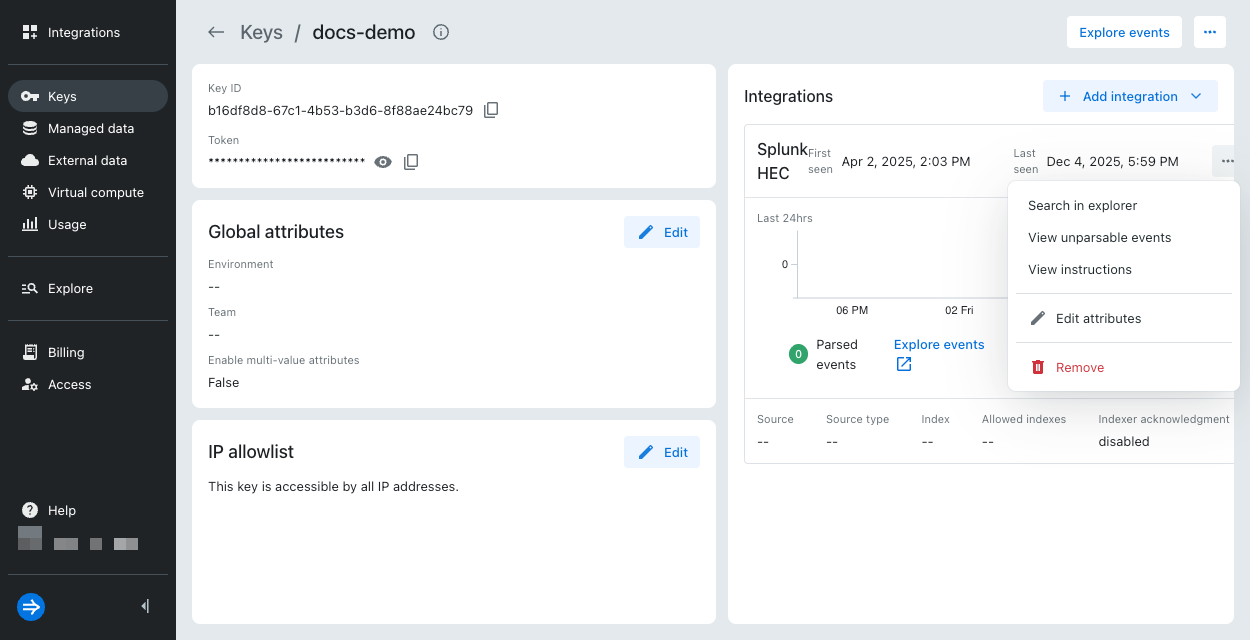The image size is (1250, 640).
Task: Click the Splunk HEC integration title
Action: click(781, 161)
